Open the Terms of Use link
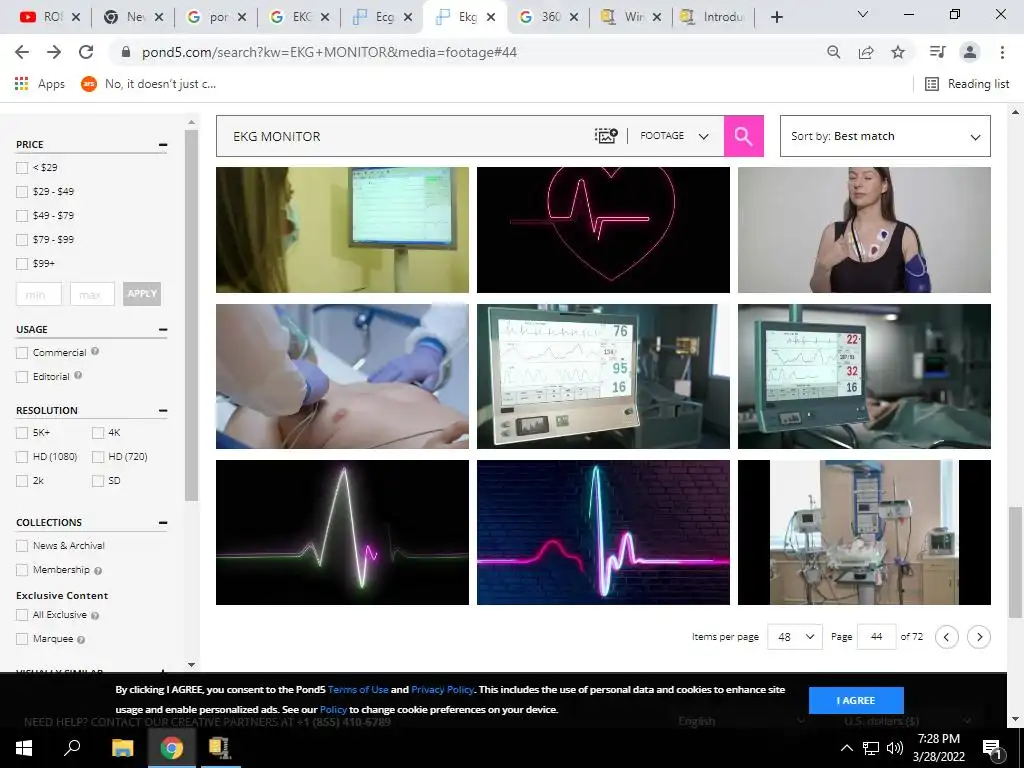1024x768 pixels. point(358,690)
